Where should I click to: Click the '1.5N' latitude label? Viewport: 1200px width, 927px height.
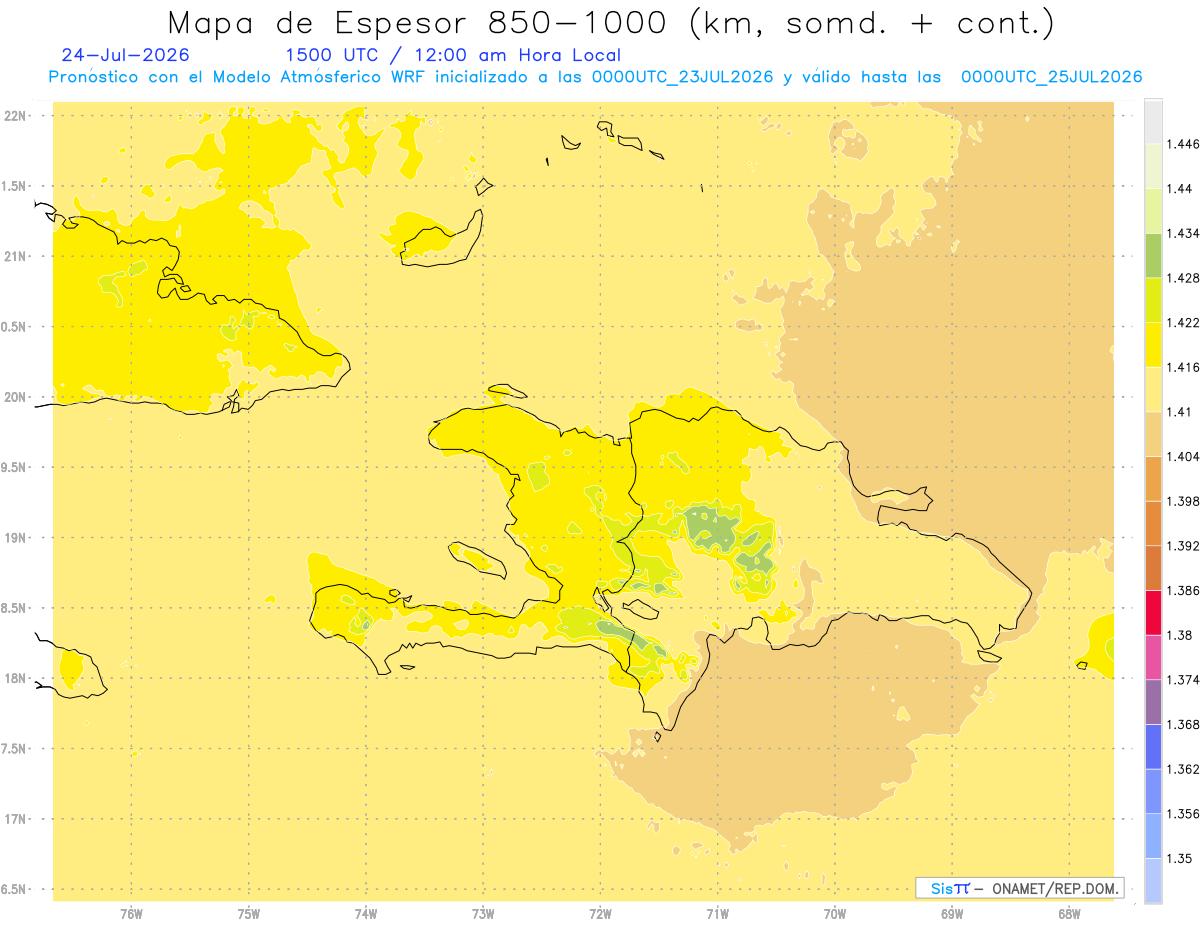coord(15,187)
